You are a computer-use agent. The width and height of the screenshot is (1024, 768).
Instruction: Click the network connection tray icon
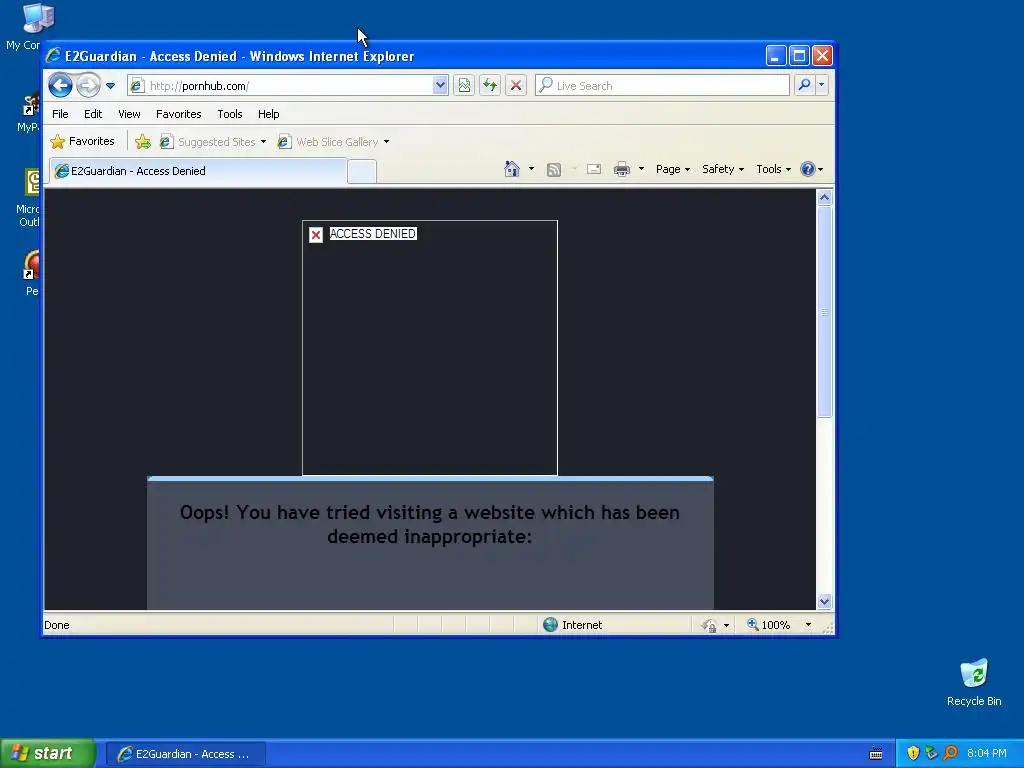pos(931,754)
